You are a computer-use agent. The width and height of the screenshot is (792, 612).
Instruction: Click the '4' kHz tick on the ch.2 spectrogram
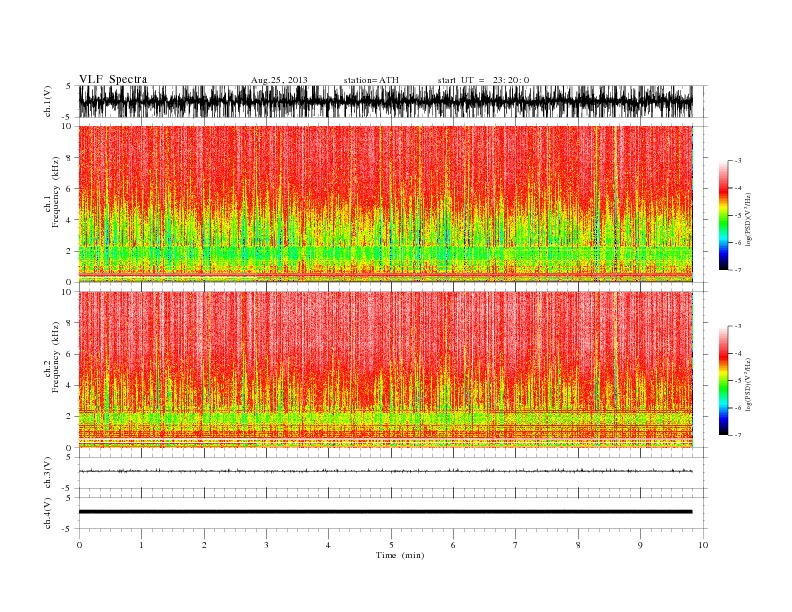pos(69,385)
